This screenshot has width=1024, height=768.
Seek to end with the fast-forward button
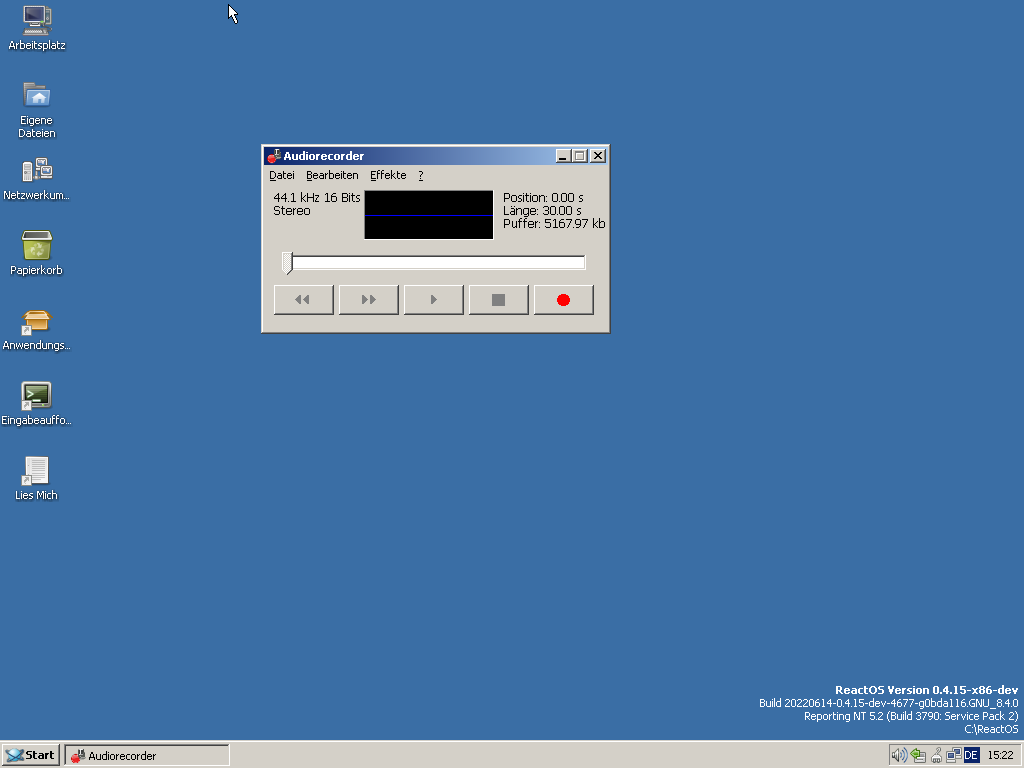coord(368,300)
